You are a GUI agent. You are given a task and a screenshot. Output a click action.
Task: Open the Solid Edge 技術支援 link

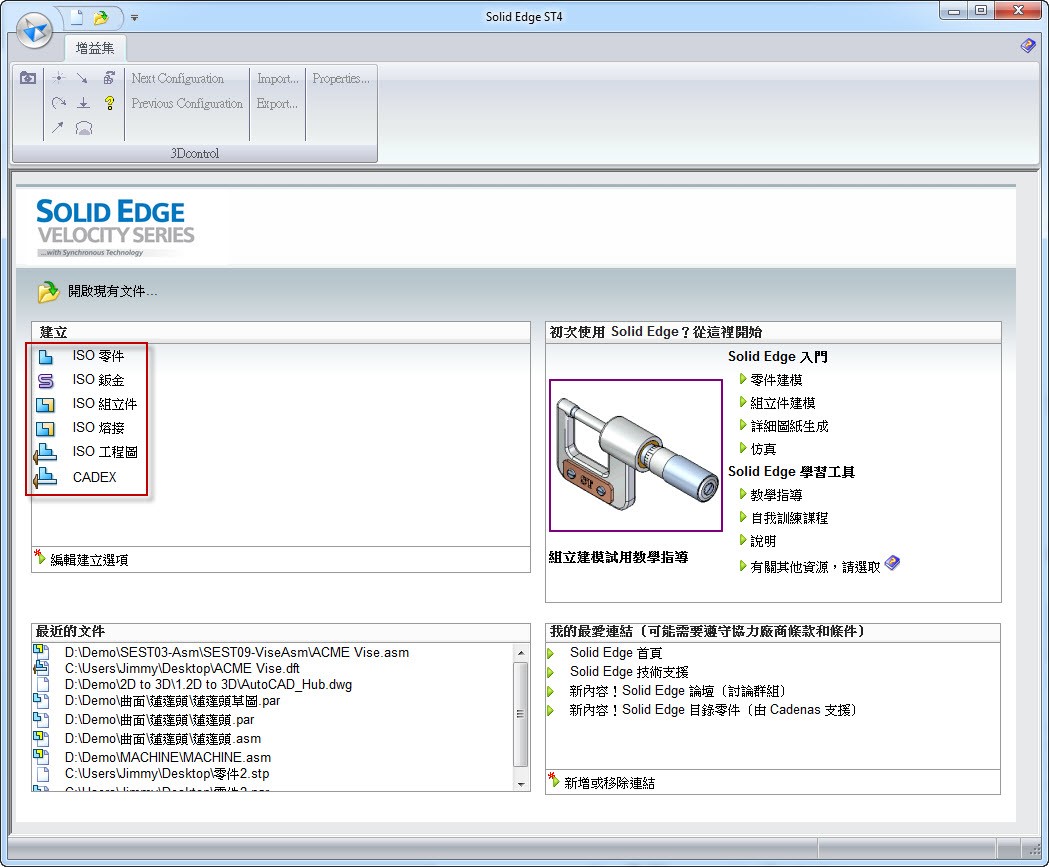629,672
